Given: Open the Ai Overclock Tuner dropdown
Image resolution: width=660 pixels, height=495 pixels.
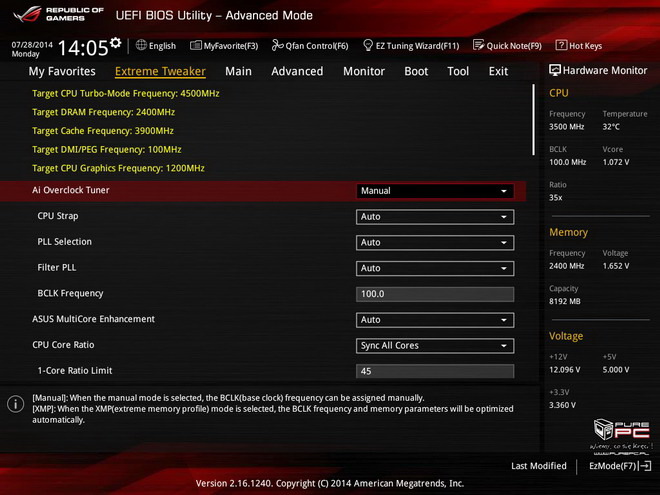Looking at the screenshot, I should pyautogui.click(x=435, y=191).
